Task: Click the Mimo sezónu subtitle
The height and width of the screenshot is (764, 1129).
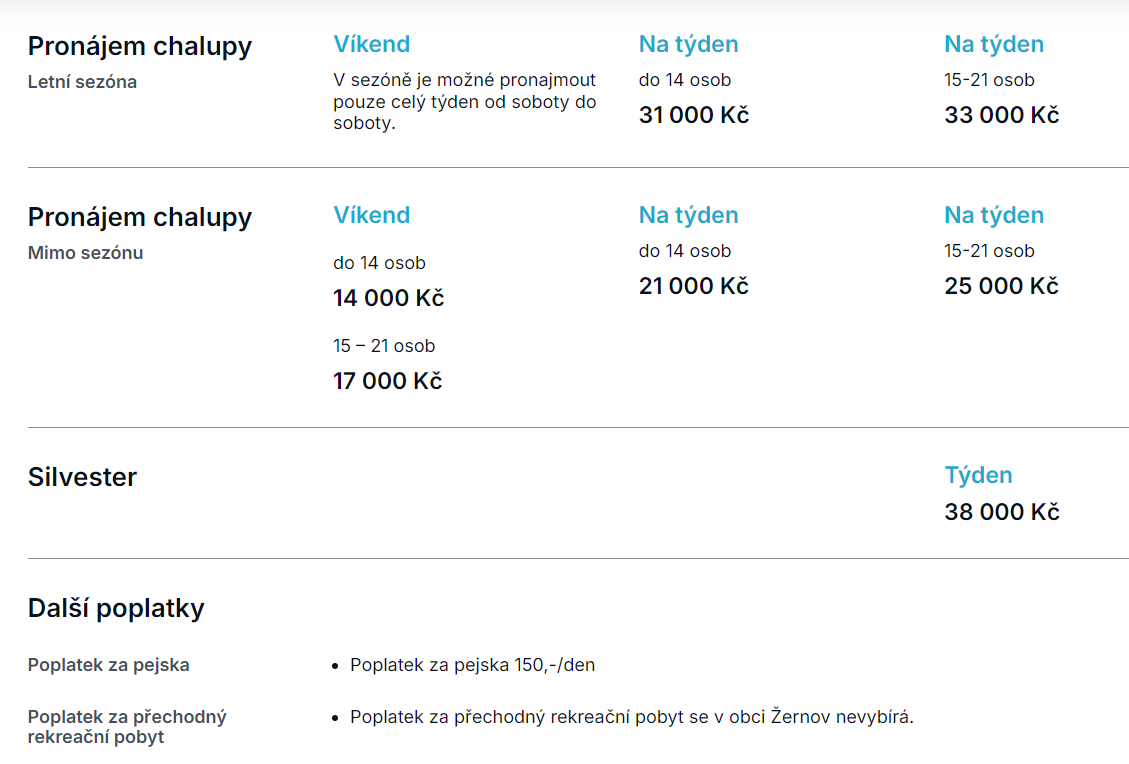Action: (86, 253)
